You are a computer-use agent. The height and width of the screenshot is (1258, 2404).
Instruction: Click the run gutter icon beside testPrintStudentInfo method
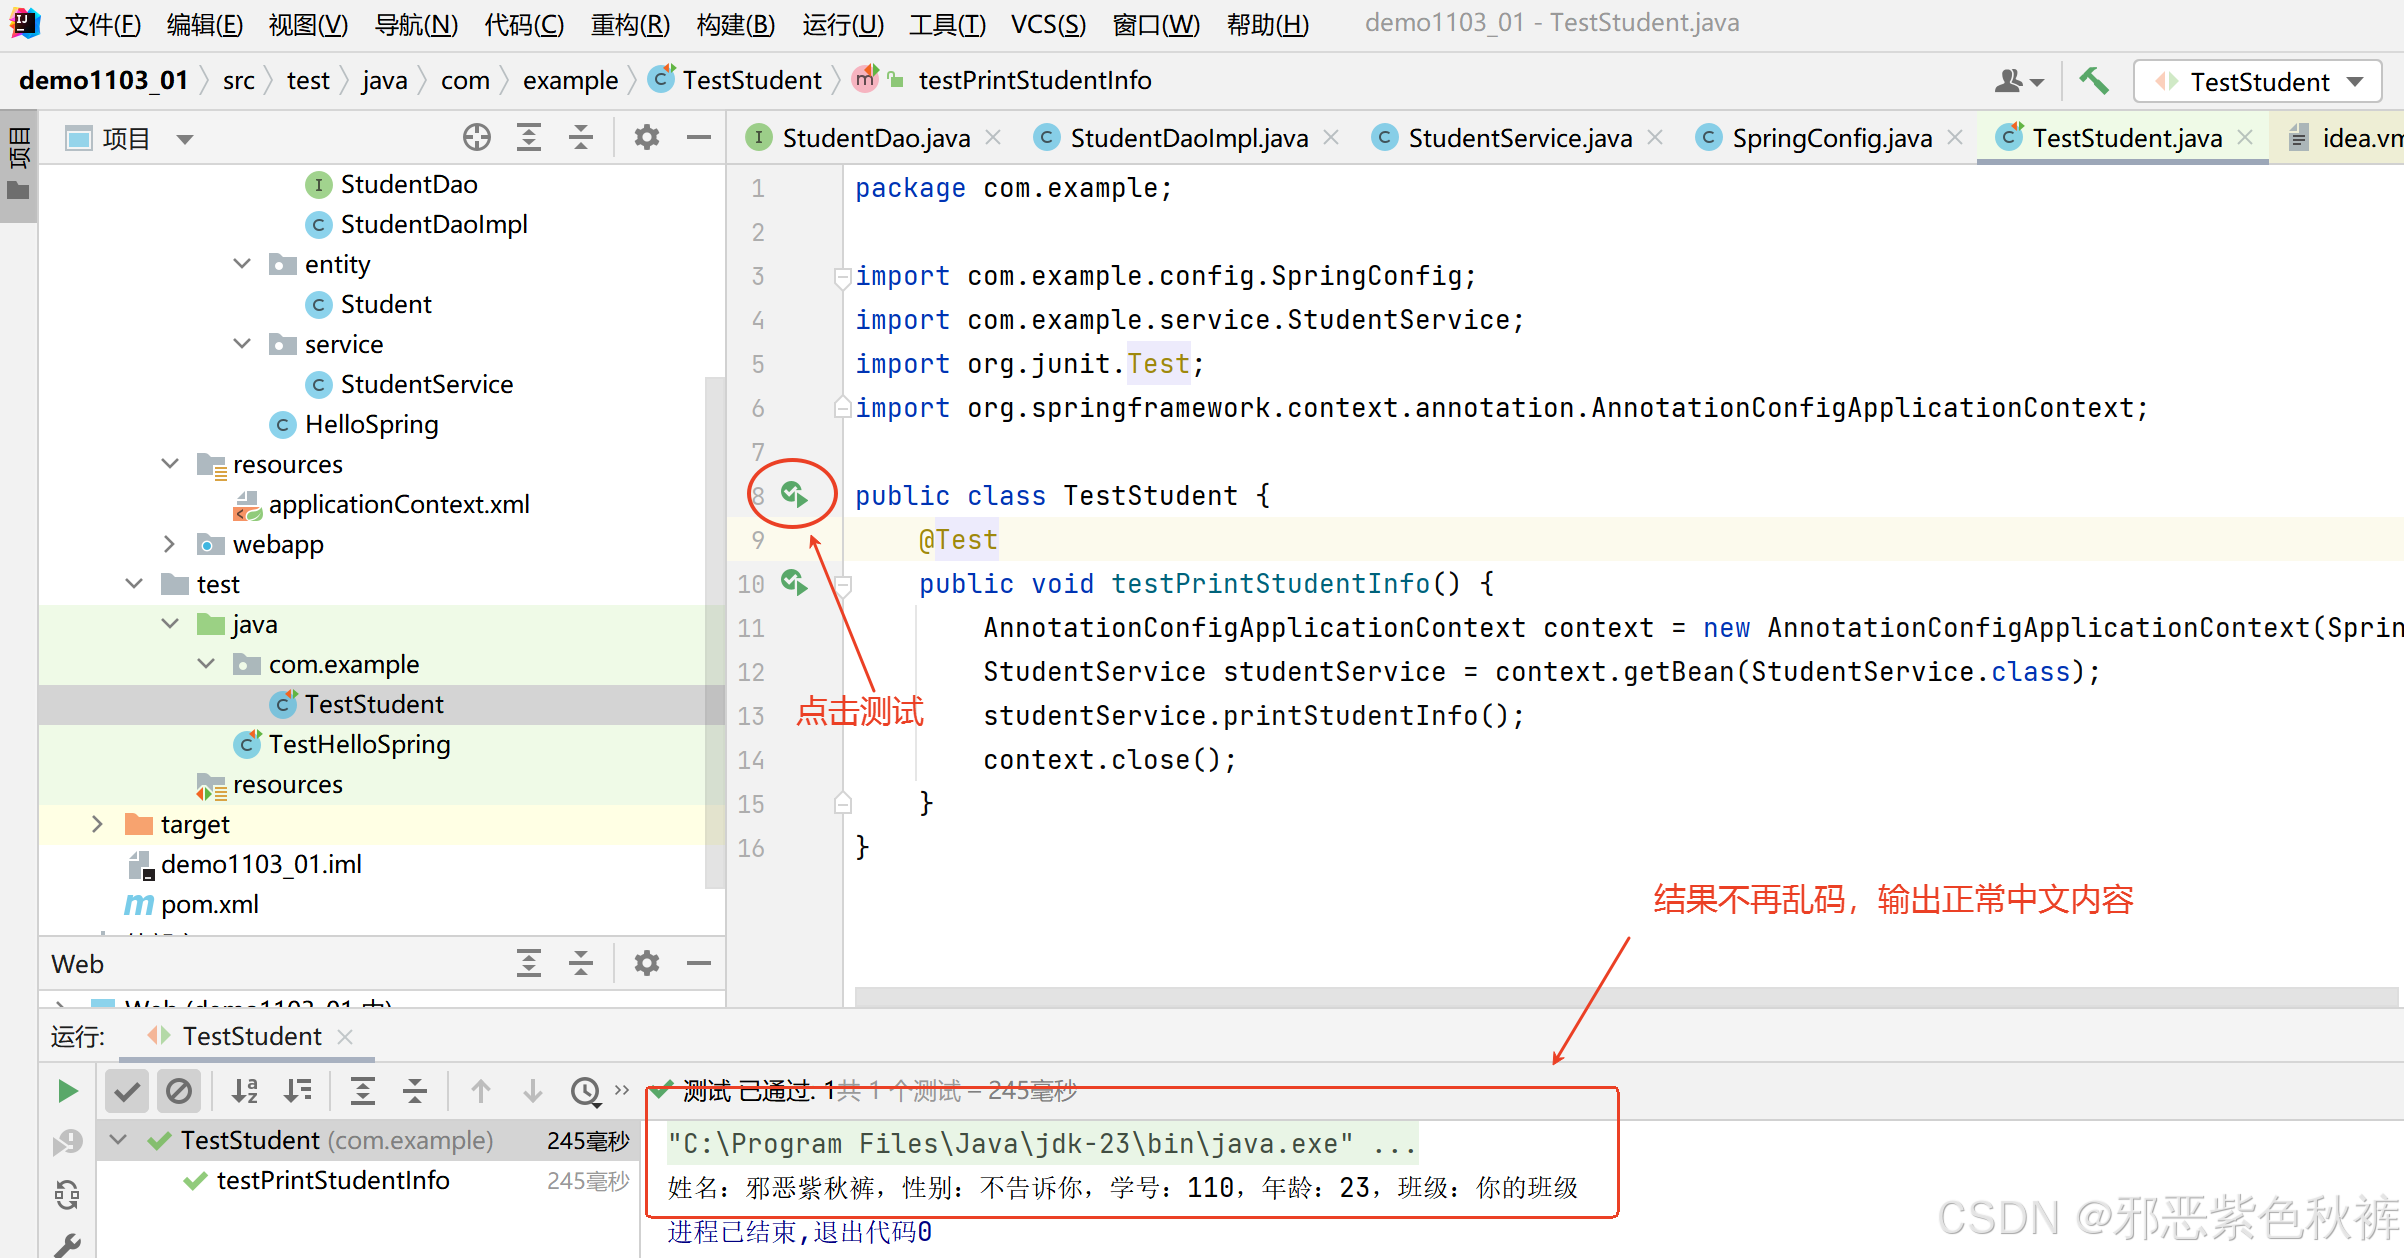point(794,582)
